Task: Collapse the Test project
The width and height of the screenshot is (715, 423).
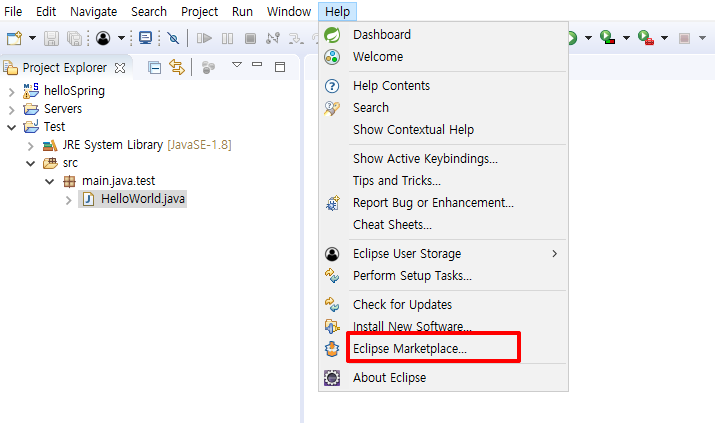Action: pyautogui.click(x=11, y=128)
